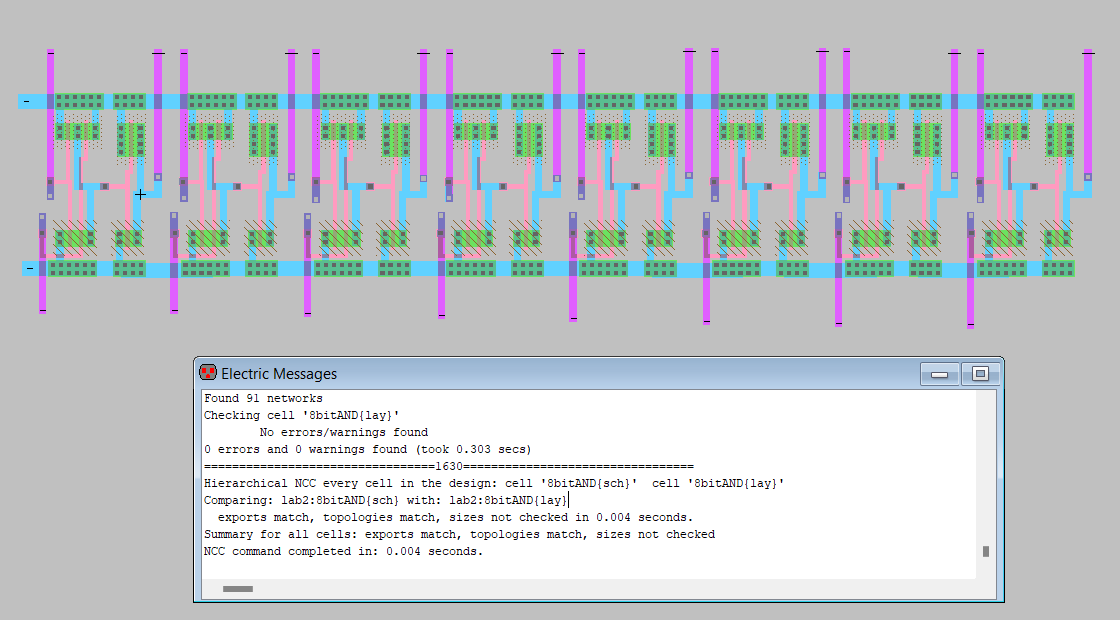Click the '1630' separator line
This screenshot has height=620, width=1120.
coord(449,466)
